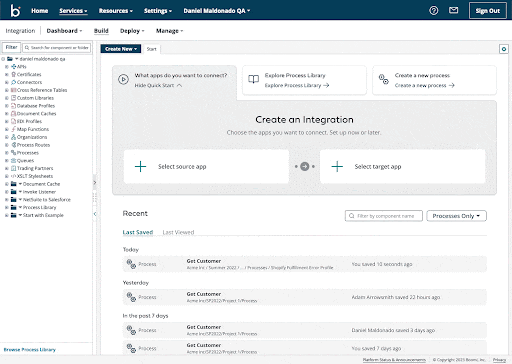This screenshot has width=512, height=364.
Task: Click Browse Process Library link
Action: click(30, 350)
